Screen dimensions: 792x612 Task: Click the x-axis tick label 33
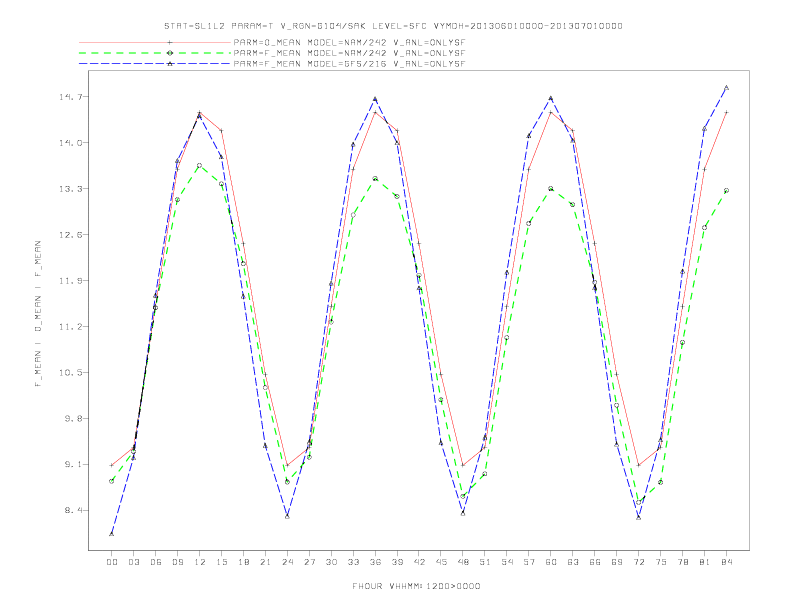click(353, 562)
